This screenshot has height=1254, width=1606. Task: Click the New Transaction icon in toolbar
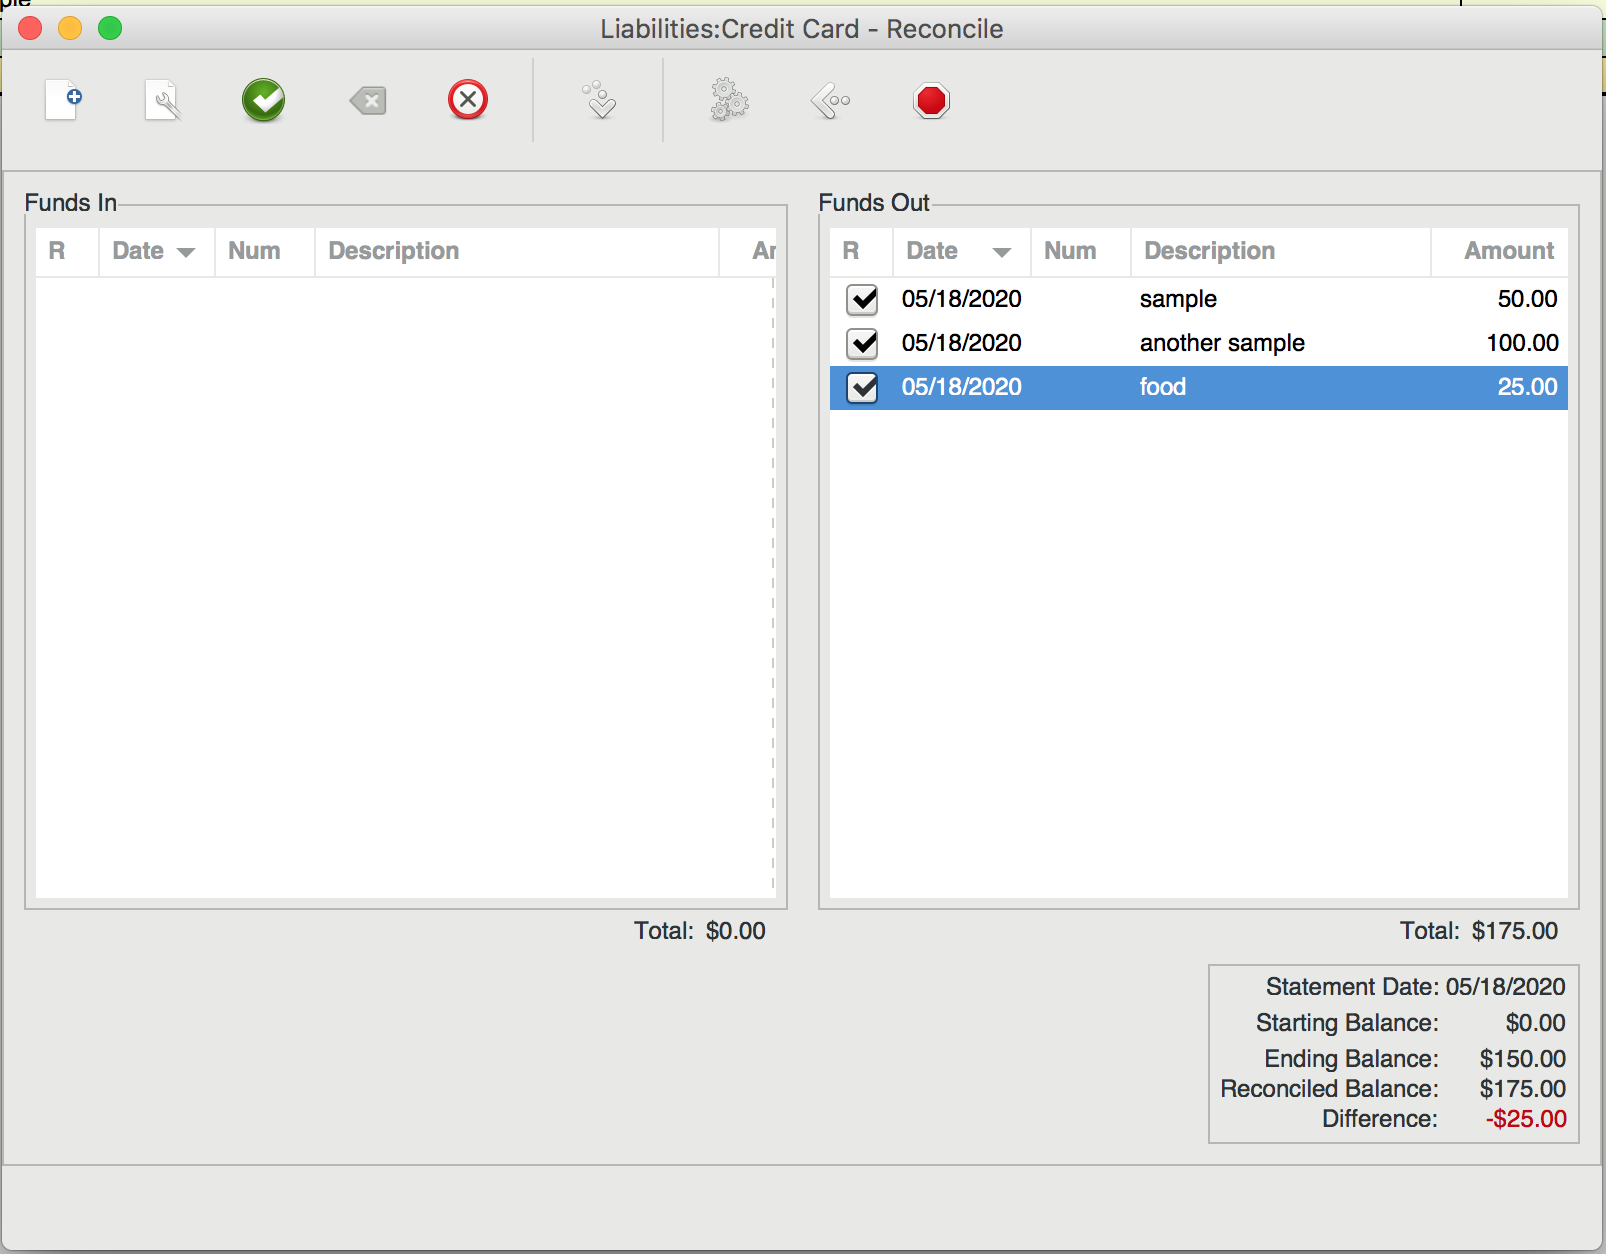click(63, 100)
